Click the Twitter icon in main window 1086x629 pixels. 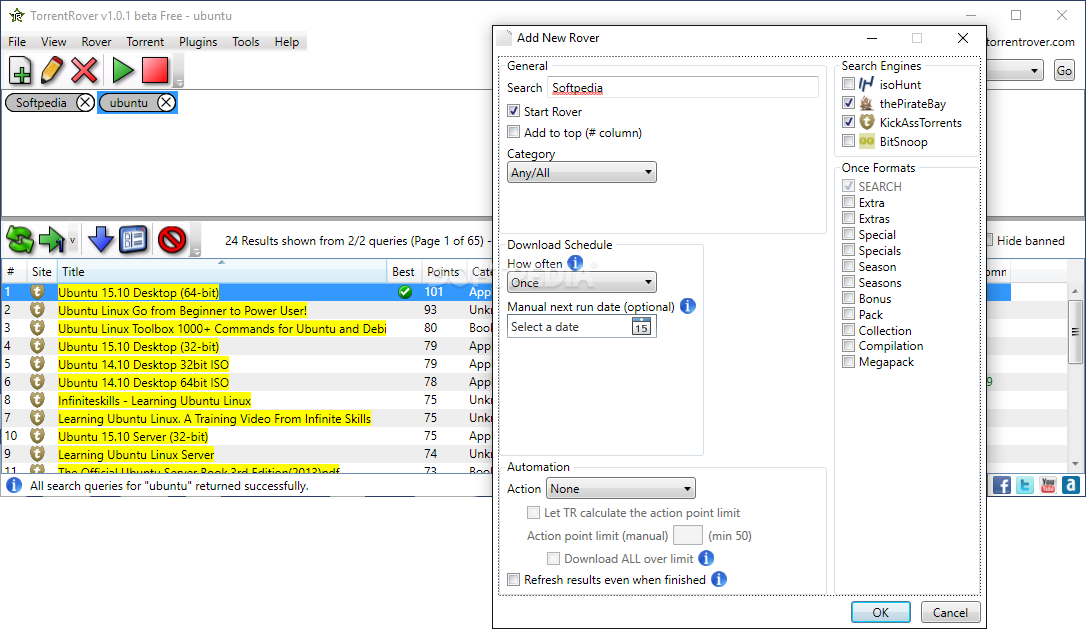(x=1025, y=485)
